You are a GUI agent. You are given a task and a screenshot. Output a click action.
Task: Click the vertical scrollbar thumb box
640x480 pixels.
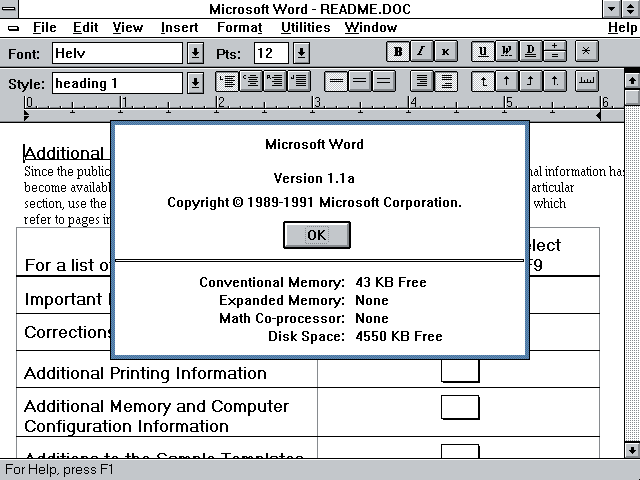click(632, 97)
